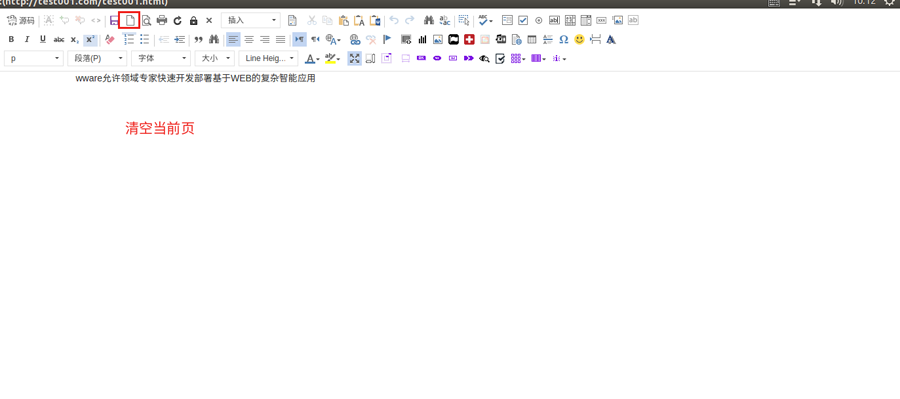Toggle Underline formatting
The height and width of the screenshot is (399, 900).
[x=42, y=40]
